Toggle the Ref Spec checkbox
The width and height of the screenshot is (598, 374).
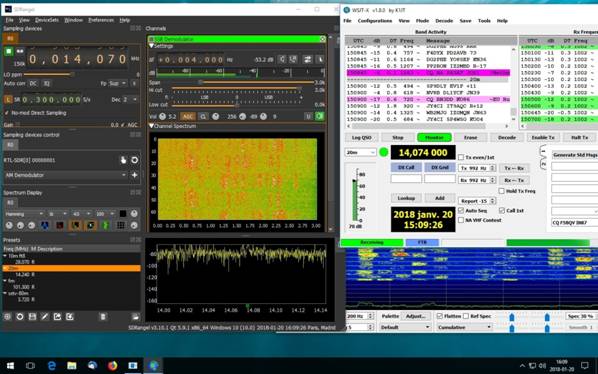point(466,316)
